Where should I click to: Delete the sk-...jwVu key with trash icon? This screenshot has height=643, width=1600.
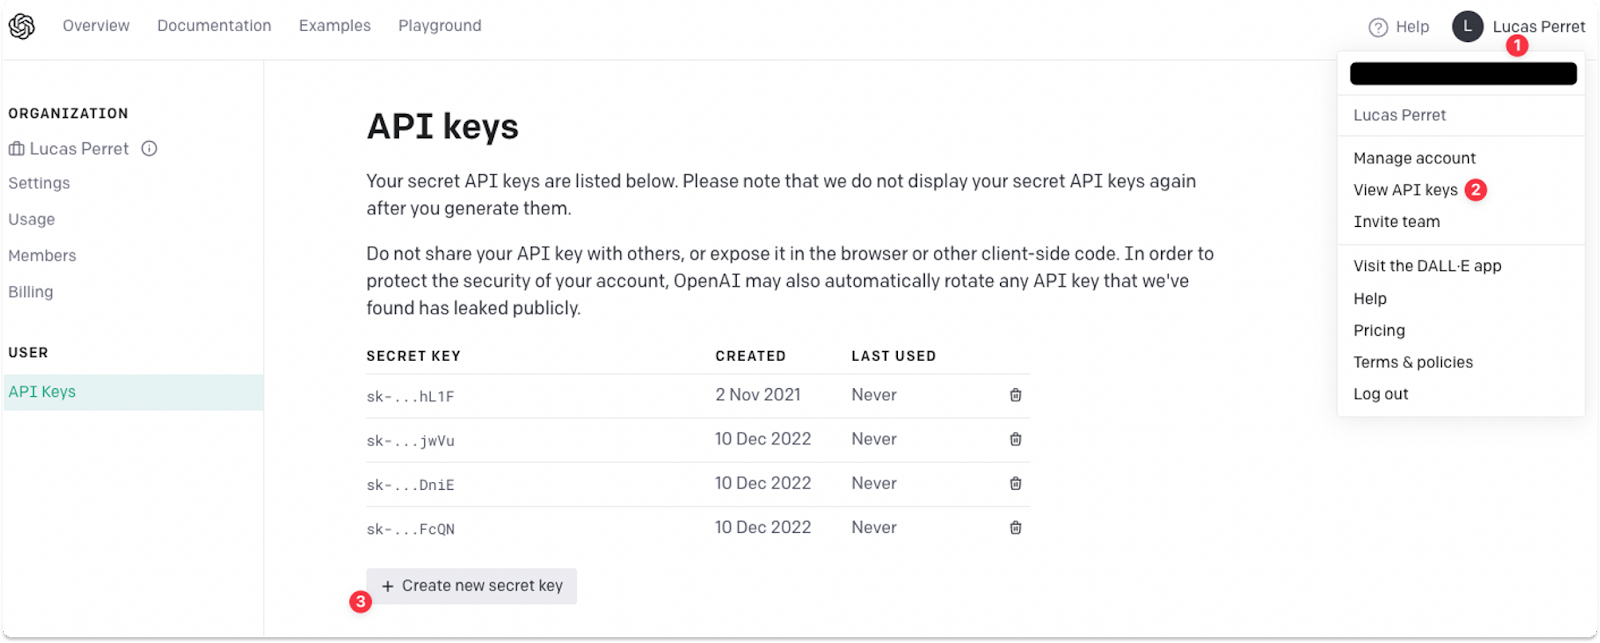(x=1015, y=439)
